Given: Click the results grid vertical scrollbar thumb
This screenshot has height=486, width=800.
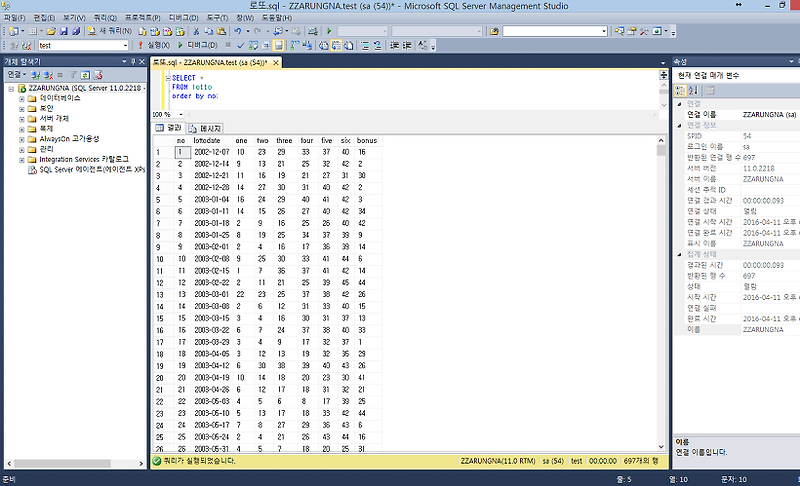Looking at the screenshot, I should [661, 150].
